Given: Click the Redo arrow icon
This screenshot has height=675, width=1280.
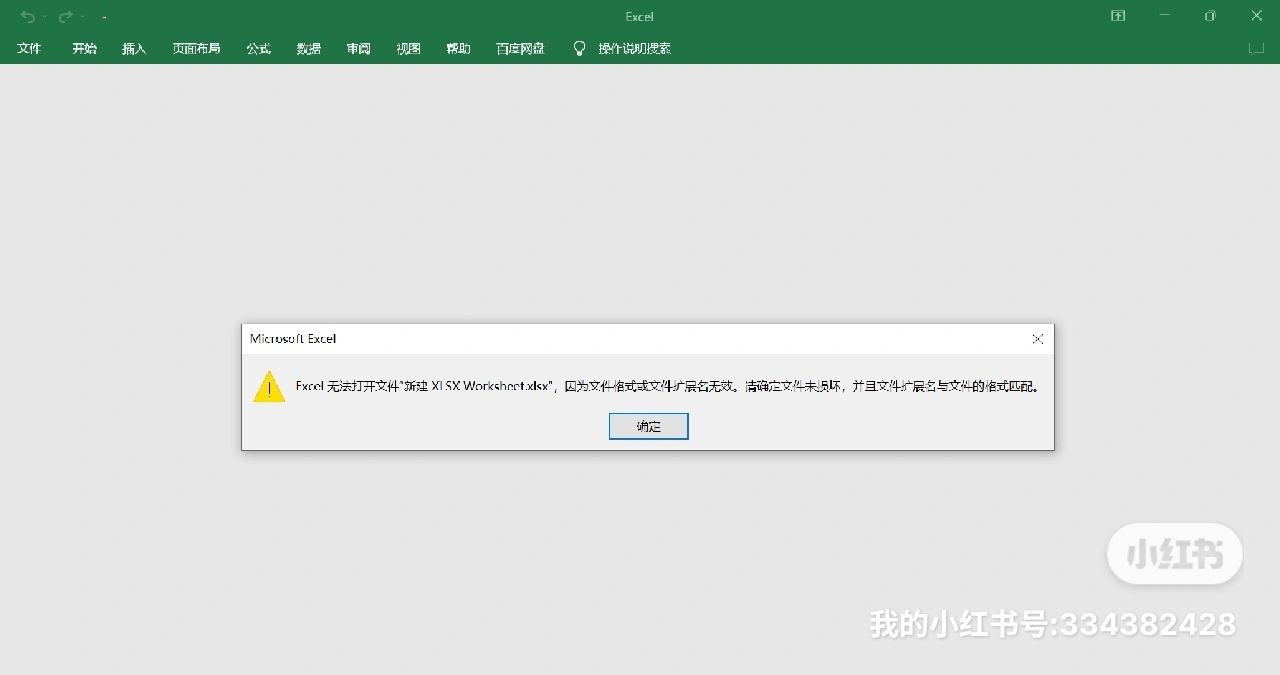Looking at the screenshot, I should coord(66,17).
